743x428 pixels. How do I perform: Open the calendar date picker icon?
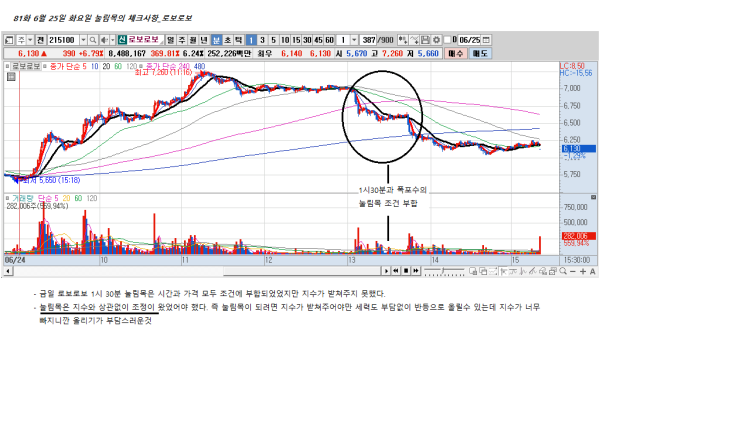486,40
